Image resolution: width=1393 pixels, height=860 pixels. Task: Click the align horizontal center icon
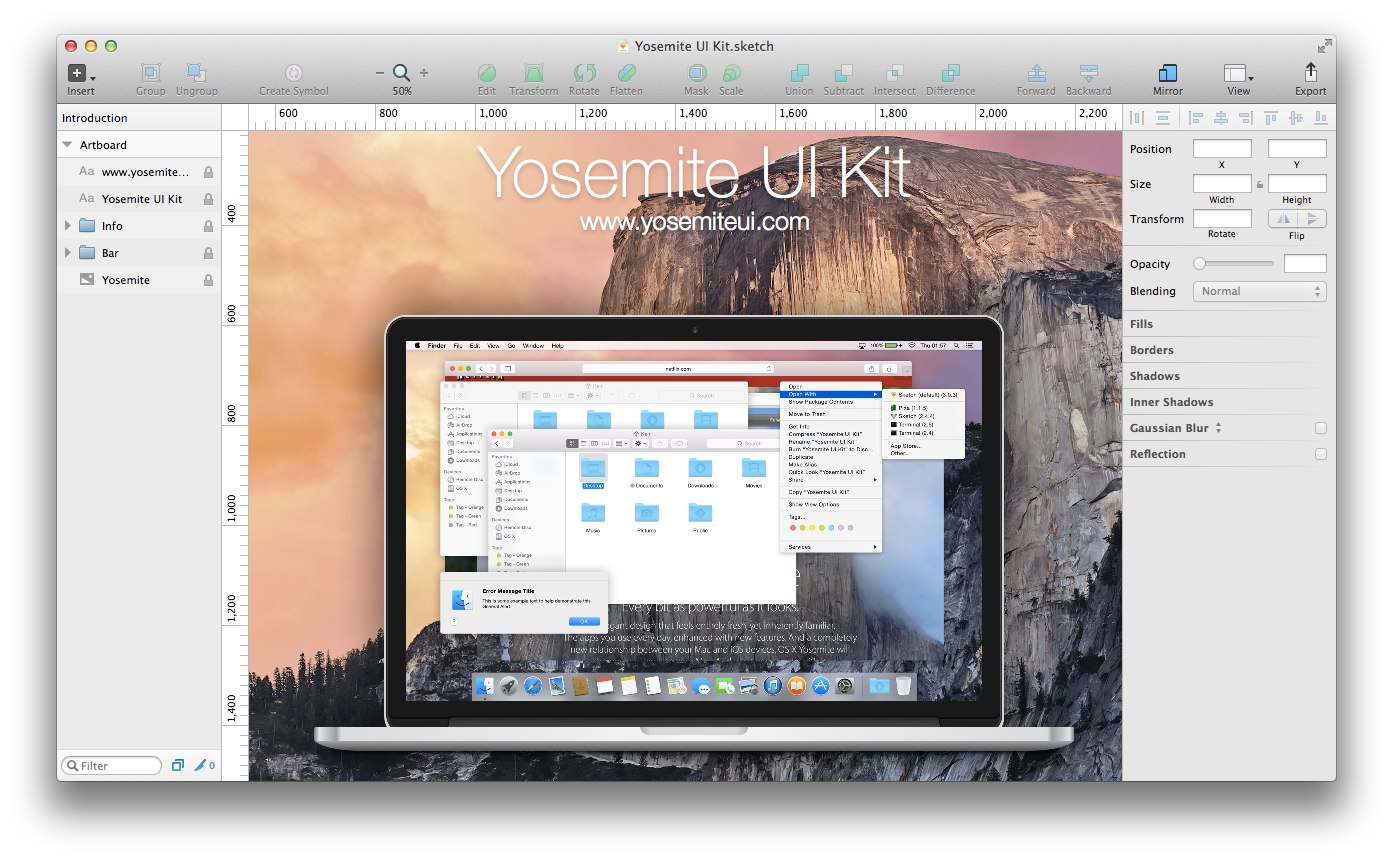tap(1221, 118)
